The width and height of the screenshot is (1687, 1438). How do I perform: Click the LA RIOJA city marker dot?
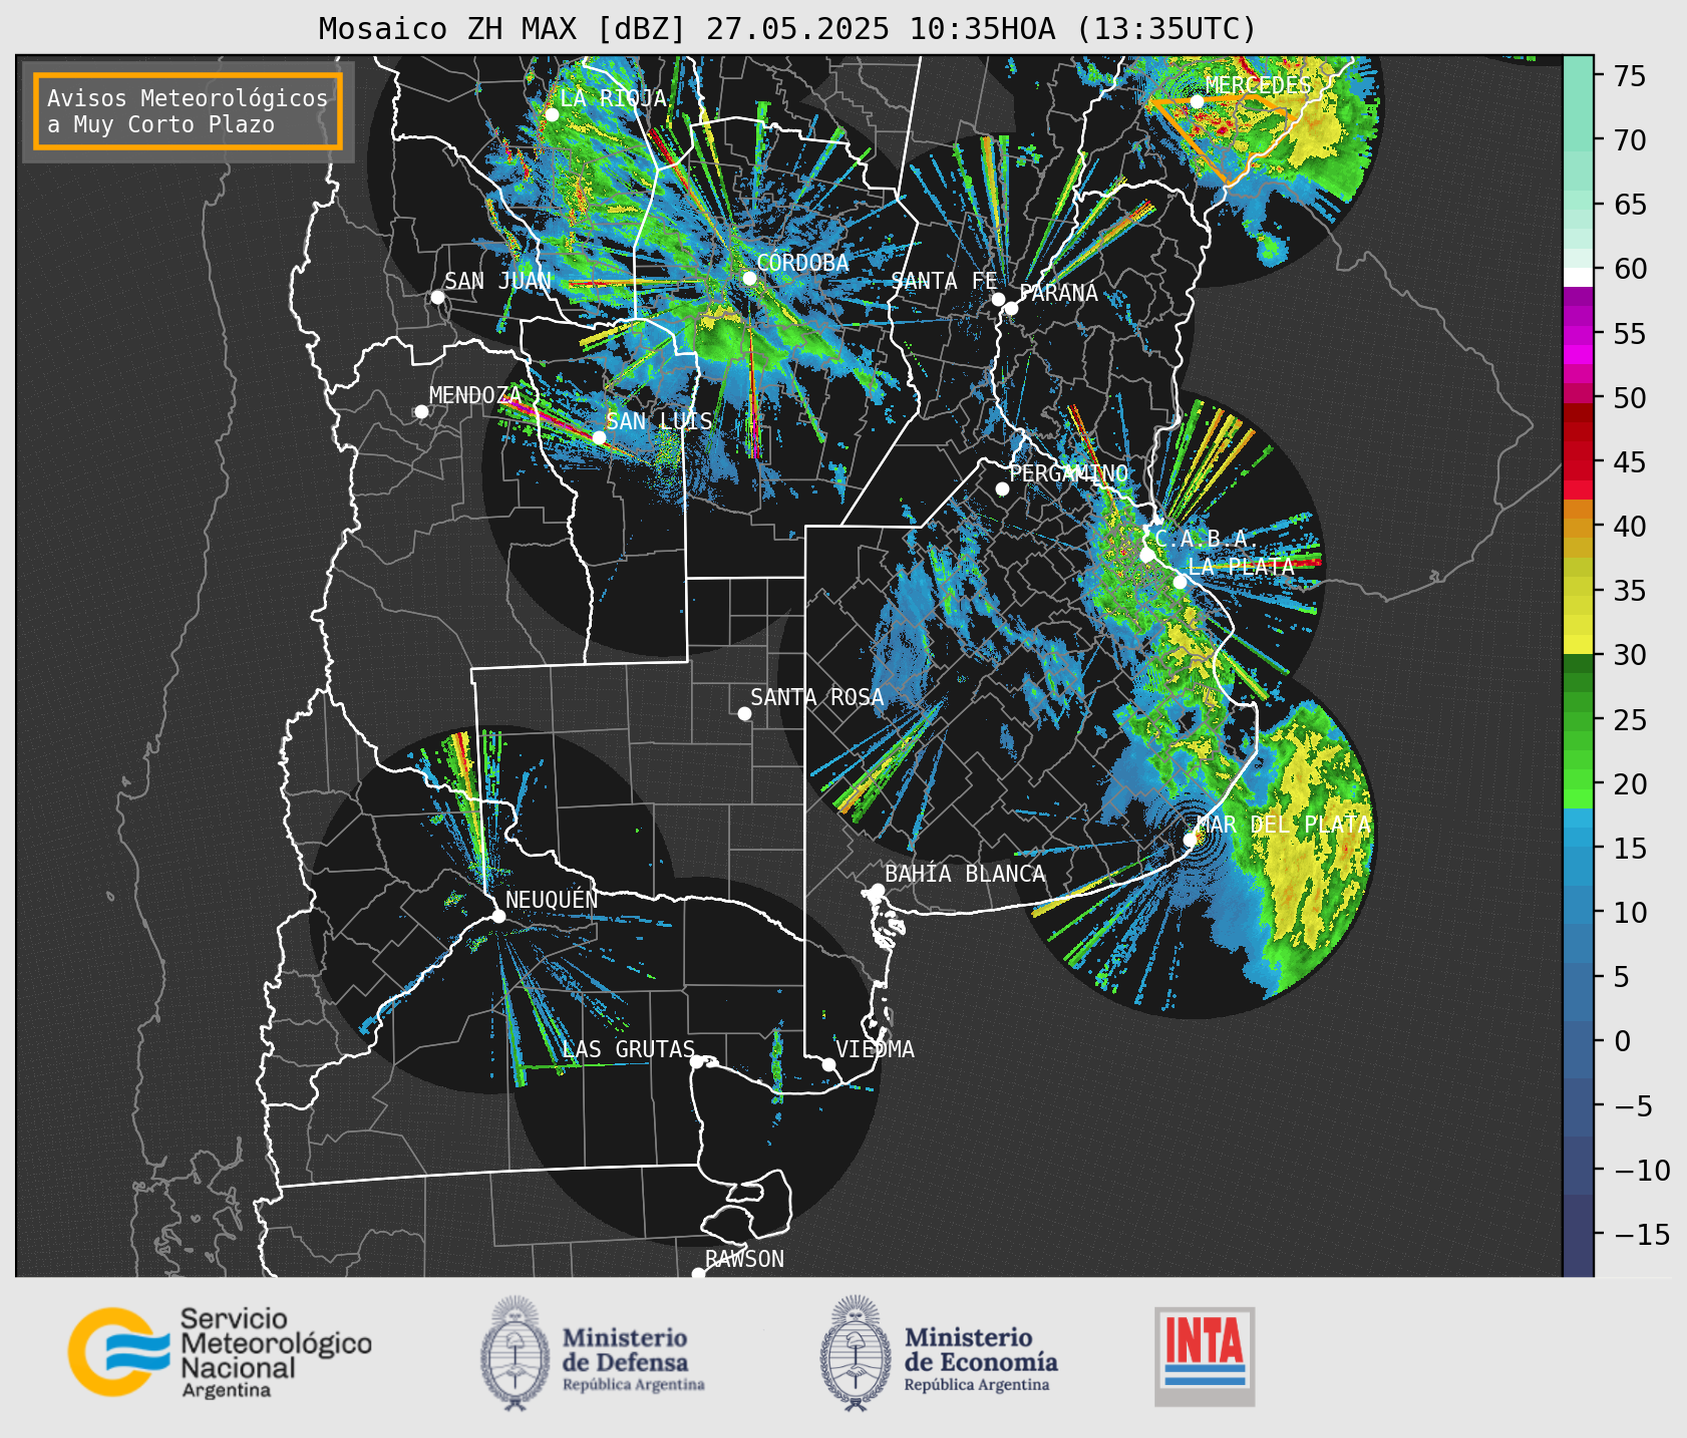(552, 115)
